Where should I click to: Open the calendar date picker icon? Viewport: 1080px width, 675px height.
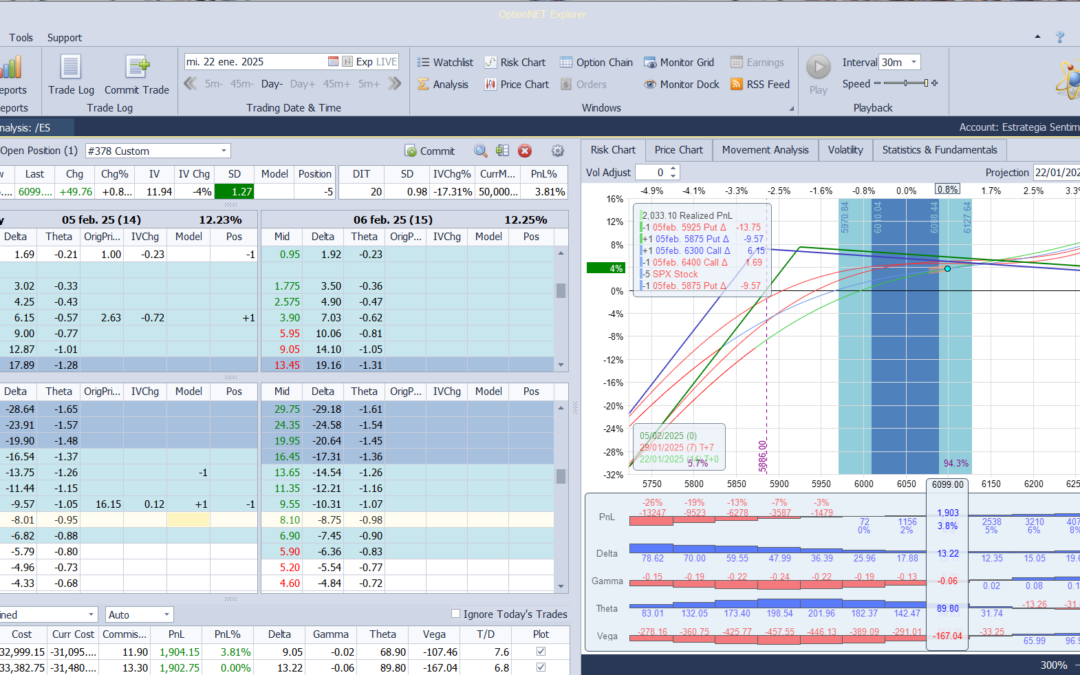click(333, 61)
